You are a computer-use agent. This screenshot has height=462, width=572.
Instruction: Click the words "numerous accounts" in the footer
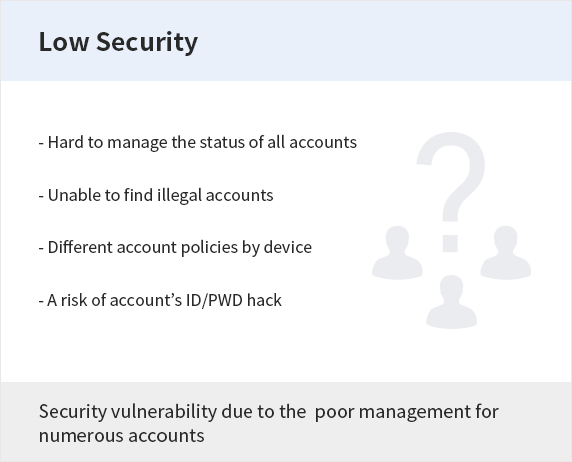[121, 436]
